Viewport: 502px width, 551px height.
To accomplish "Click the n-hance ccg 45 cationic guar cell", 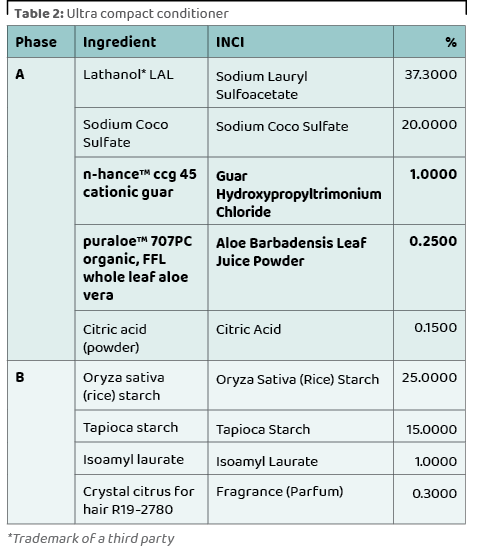I will tap(141, 191).
